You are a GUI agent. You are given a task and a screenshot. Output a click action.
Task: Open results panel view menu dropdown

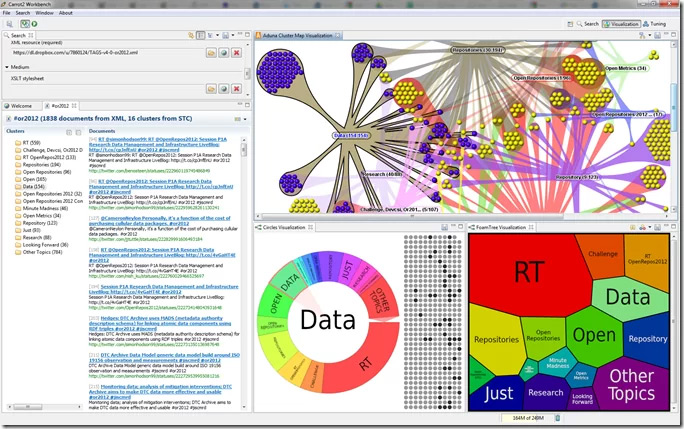(245, 119)
